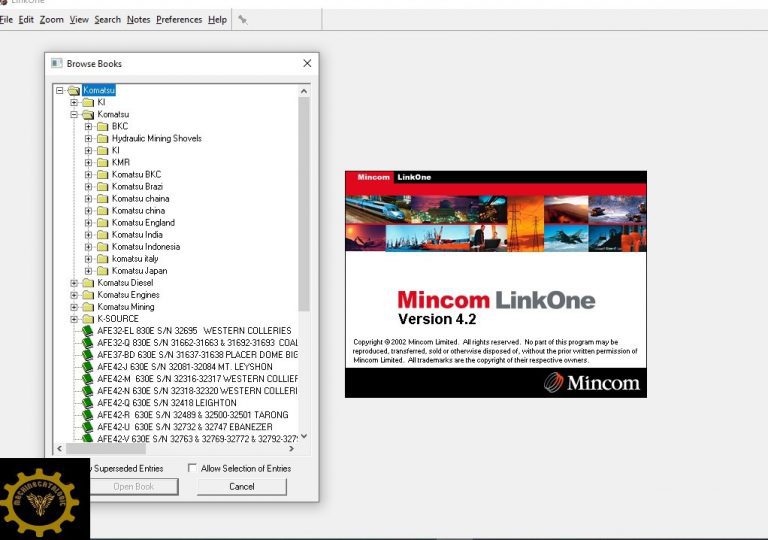Viewport: 768px width, 540px height.
Task: Click the Mincom LinkOne splash image
Action: pyautogui.click(x=496, y=284)
